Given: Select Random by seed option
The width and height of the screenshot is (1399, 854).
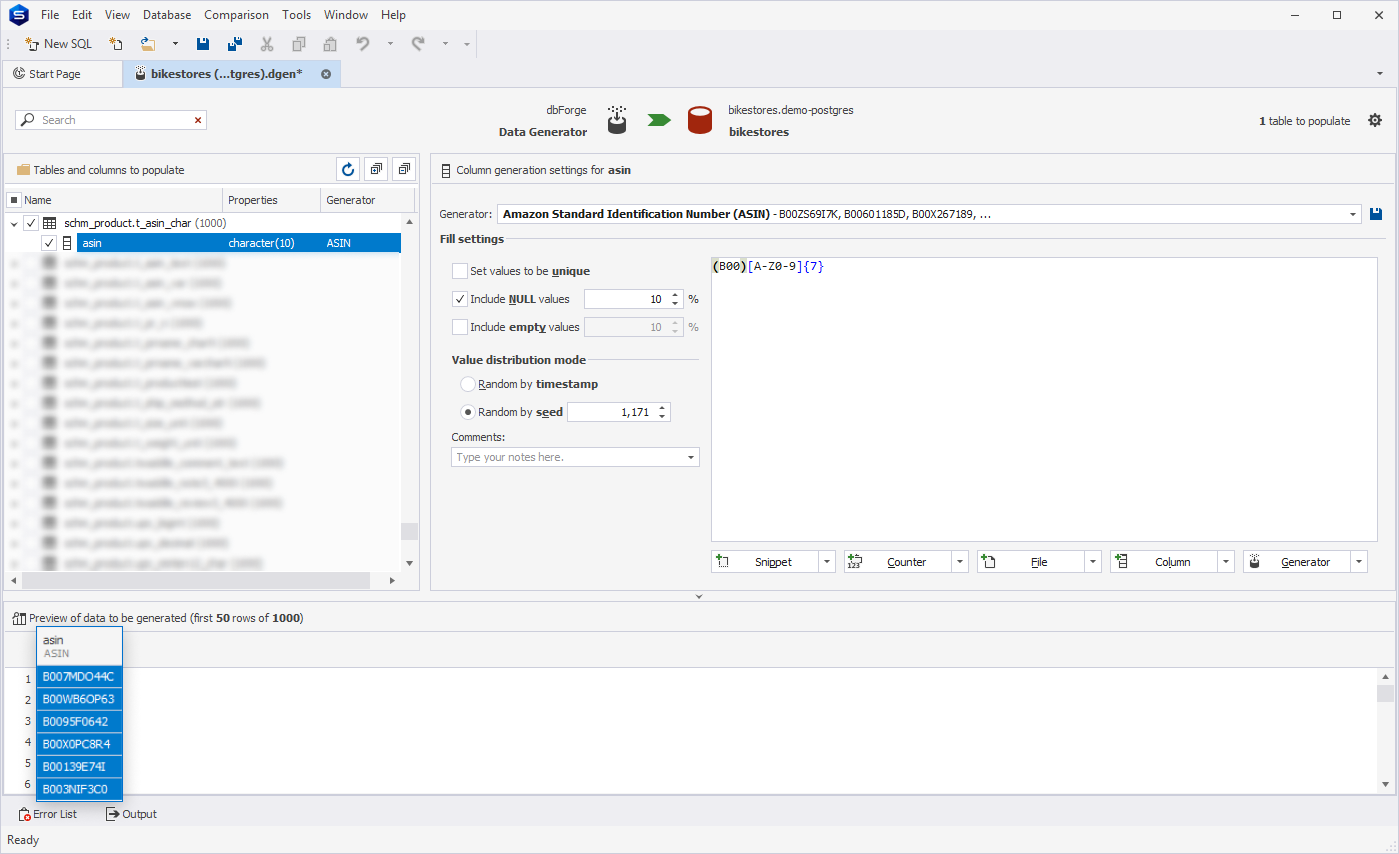Looking at the screenshot, I should tap(467, 412).
